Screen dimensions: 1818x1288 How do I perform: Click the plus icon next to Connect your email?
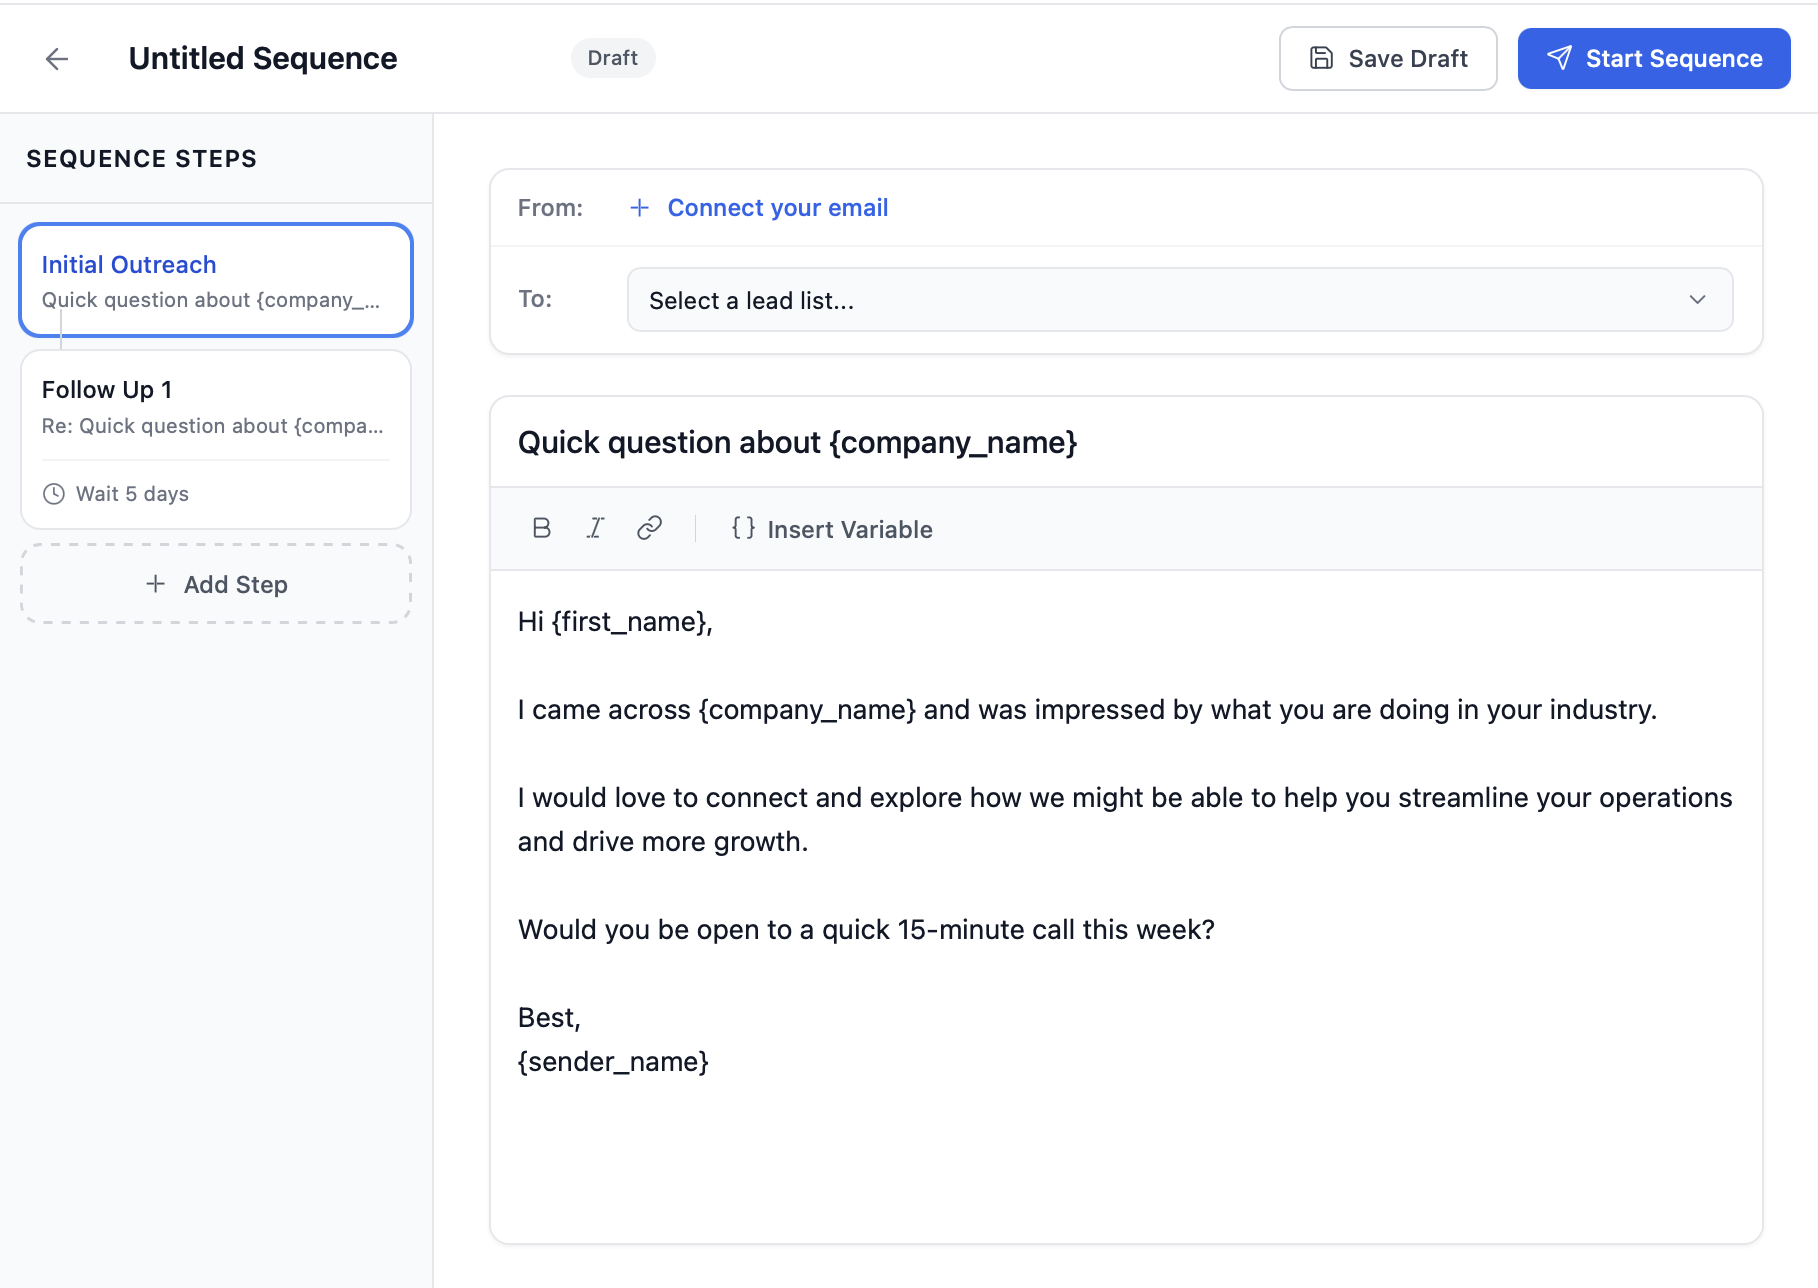pos(639,207)
